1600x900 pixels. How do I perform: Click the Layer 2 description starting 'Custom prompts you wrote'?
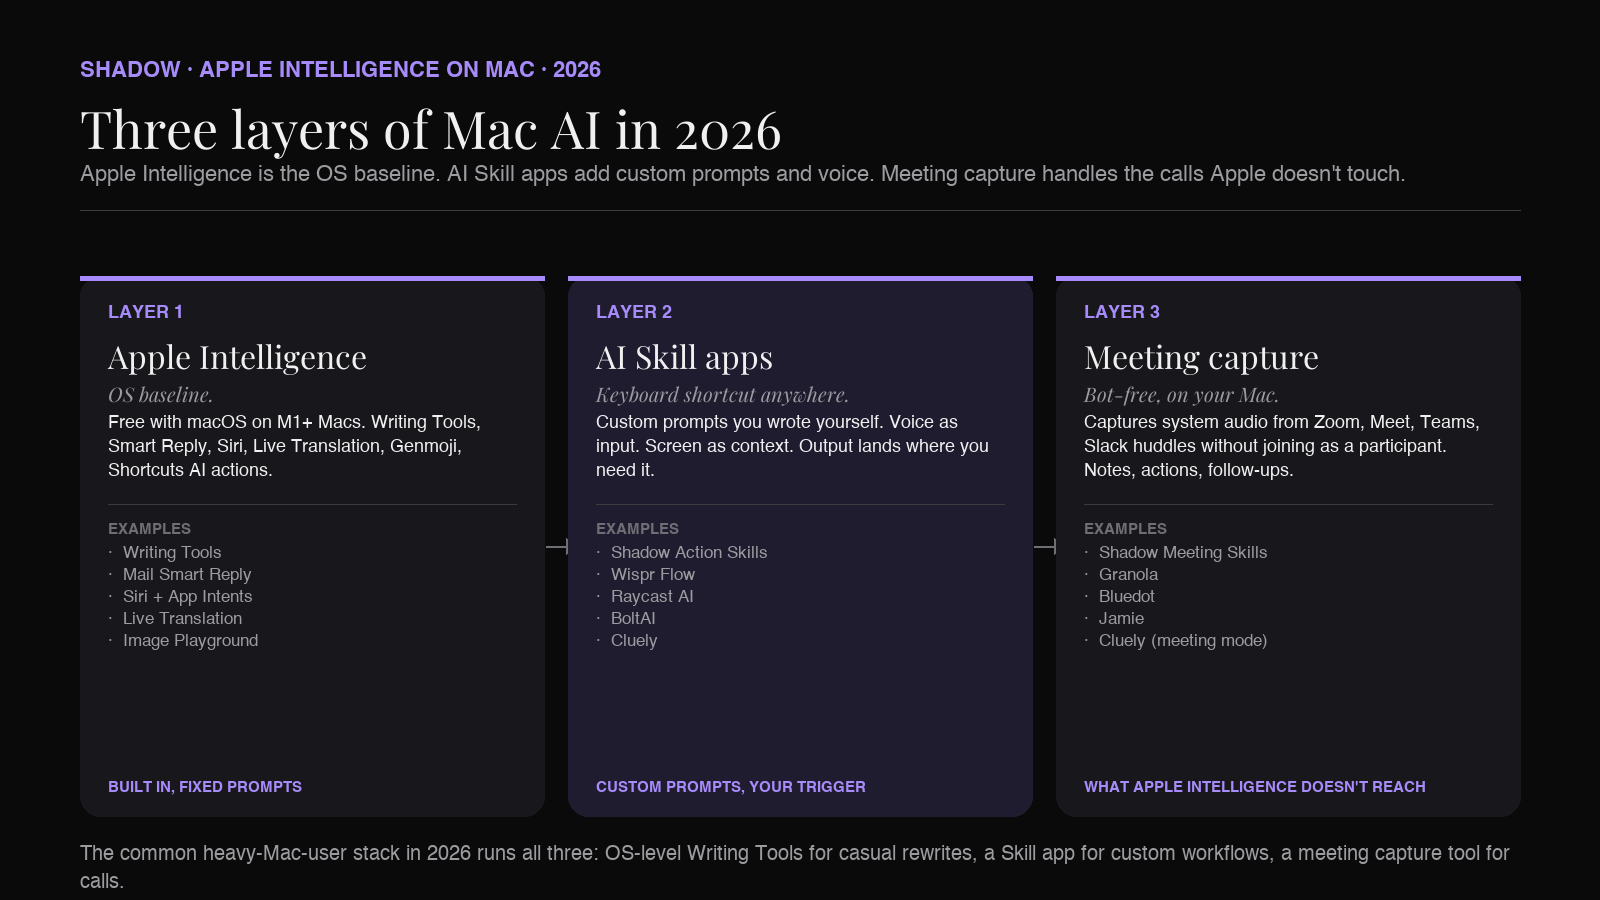click(x=792, y=446)
